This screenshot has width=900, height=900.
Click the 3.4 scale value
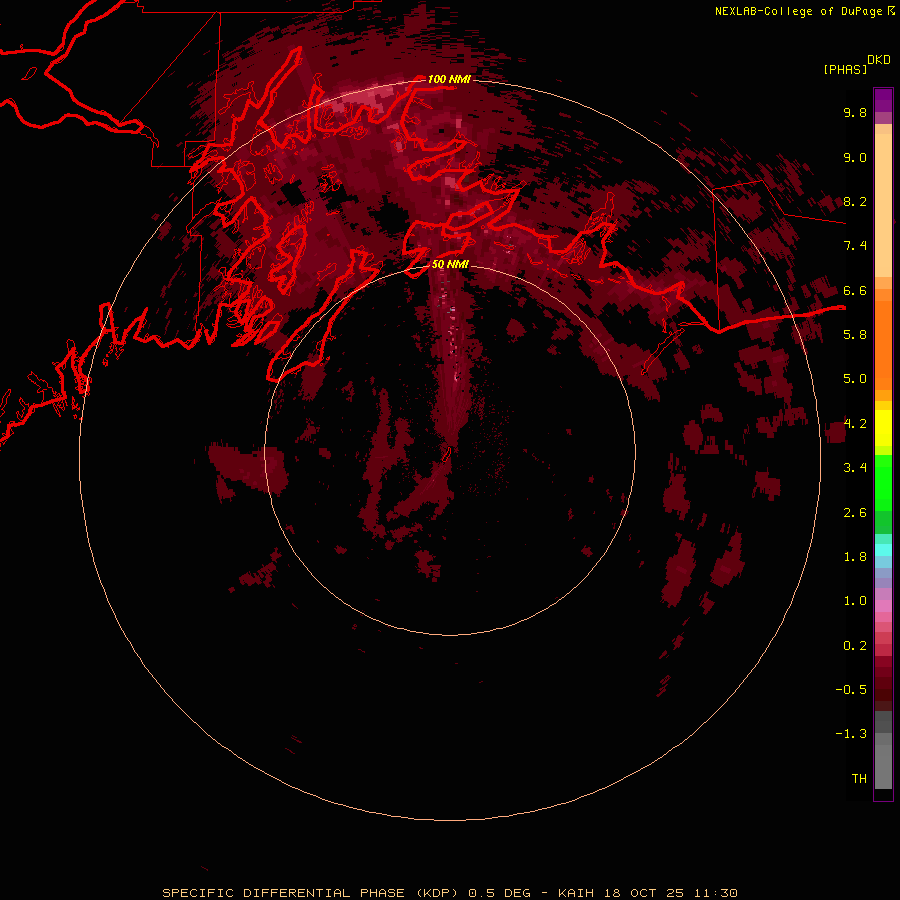855,468
